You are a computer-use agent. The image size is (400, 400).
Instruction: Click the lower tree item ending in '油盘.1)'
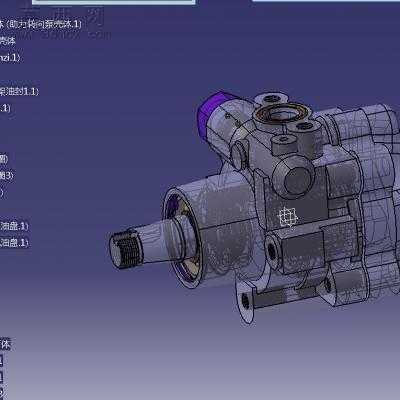click(x=14, y=242)
